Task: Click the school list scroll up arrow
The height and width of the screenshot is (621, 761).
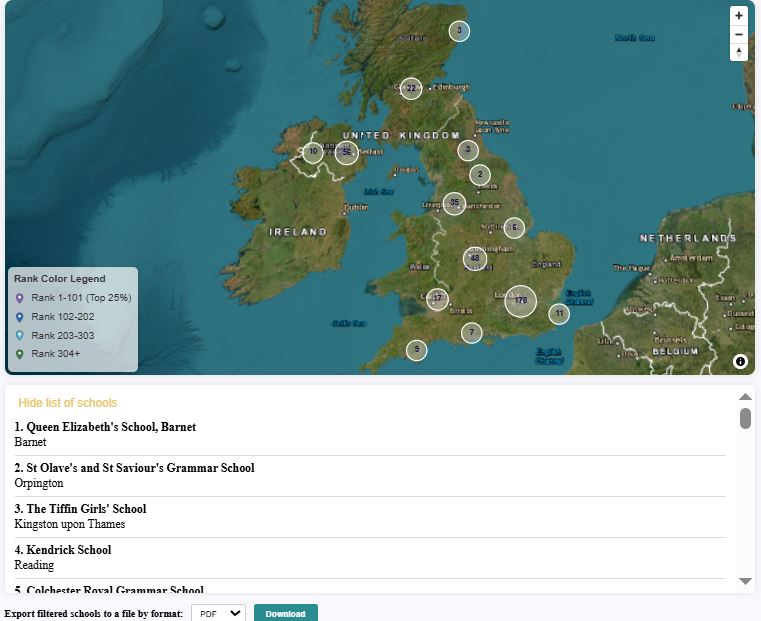Action: pos(745,397)
